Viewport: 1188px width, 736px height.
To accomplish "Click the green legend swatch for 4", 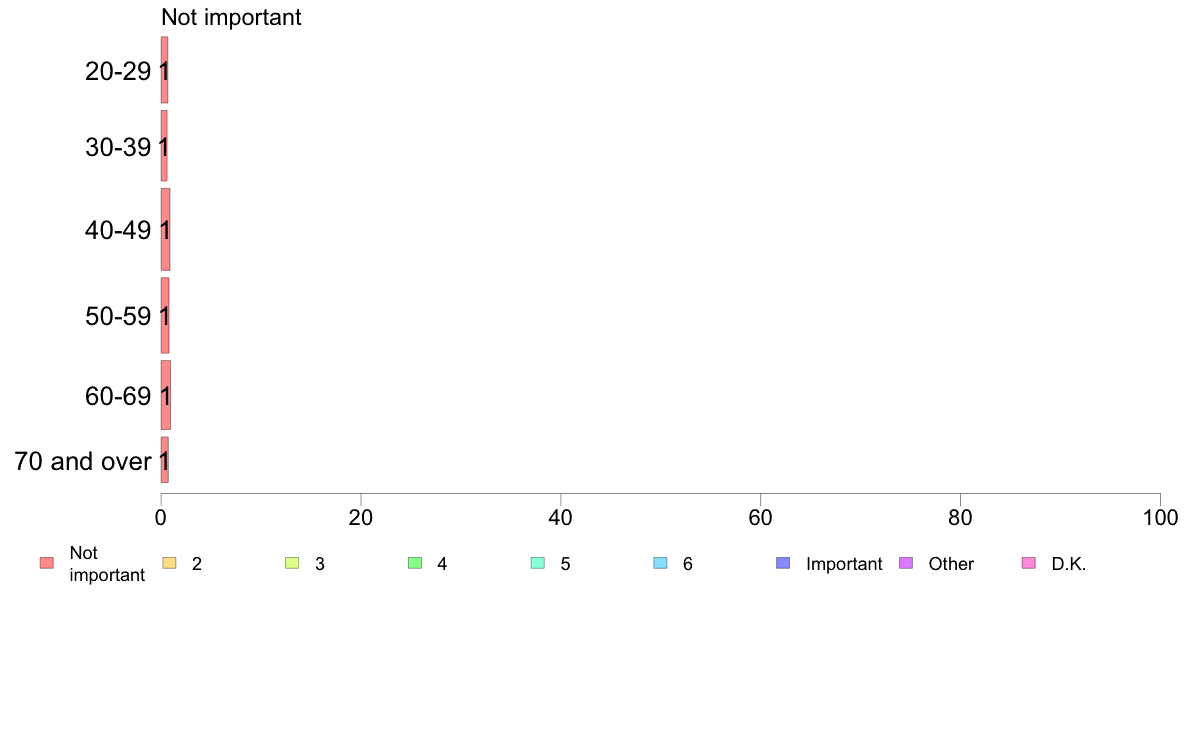I will point(415,563).
